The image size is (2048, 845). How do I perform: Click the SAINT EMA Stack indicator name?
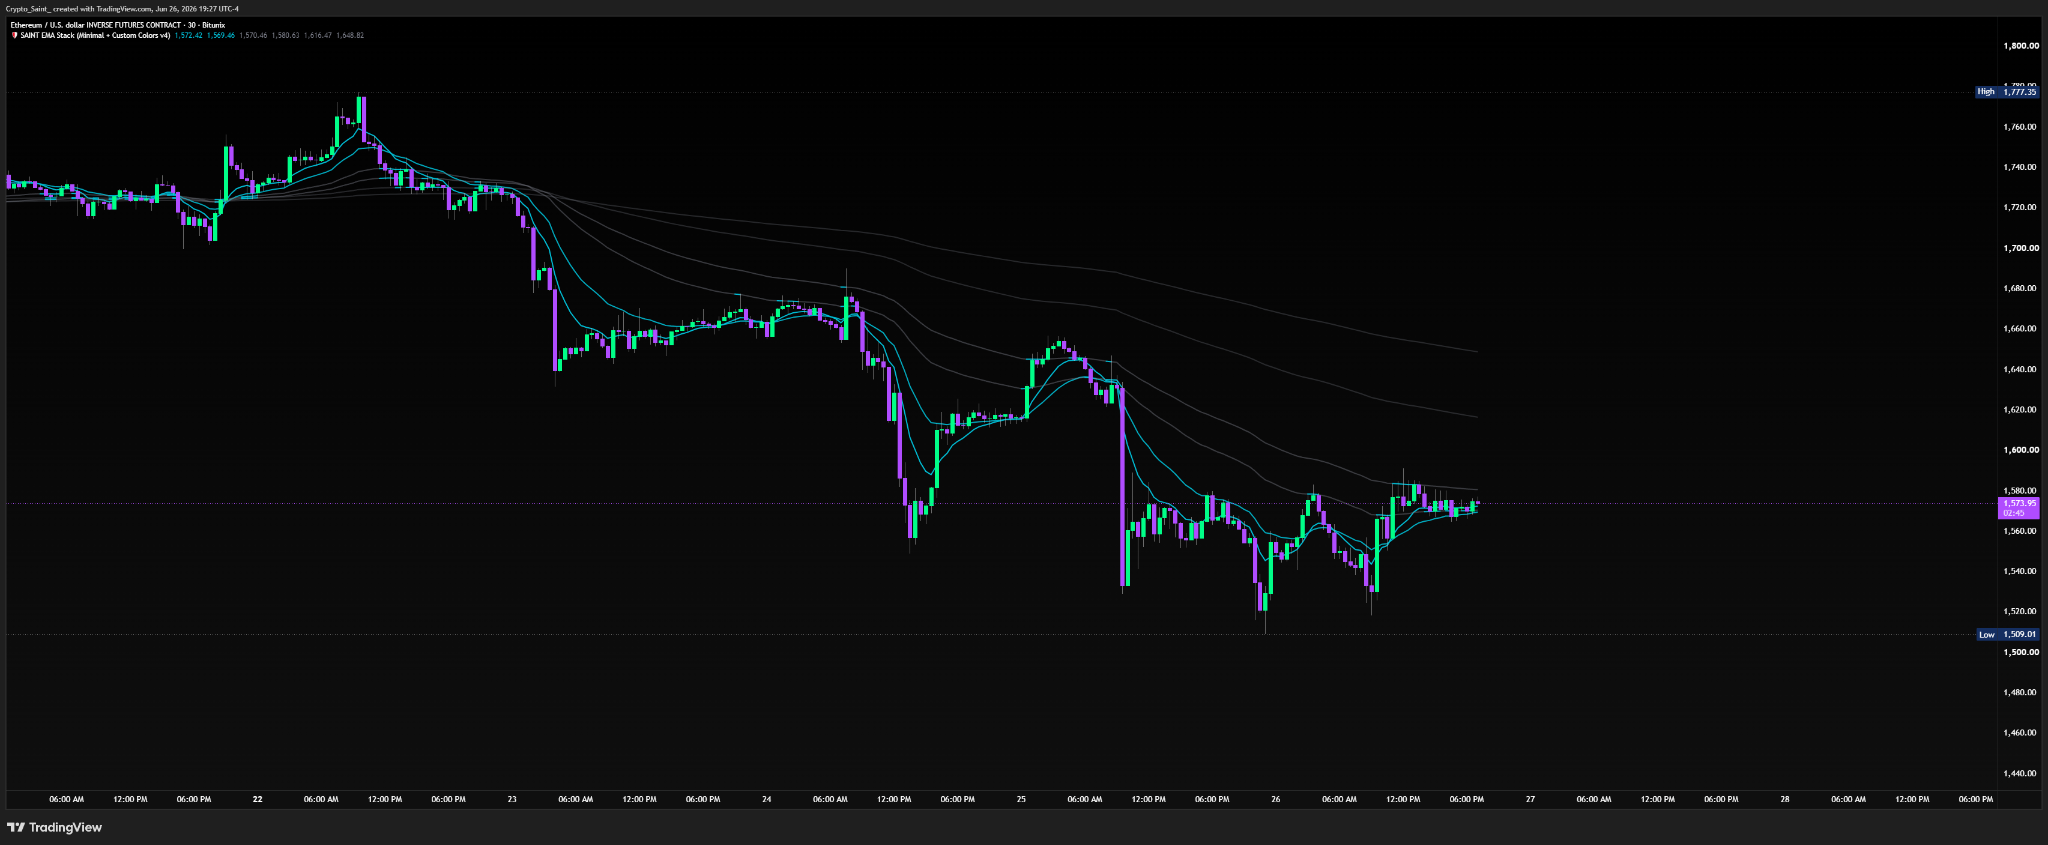pyautogui.click(x=95, y=35)
